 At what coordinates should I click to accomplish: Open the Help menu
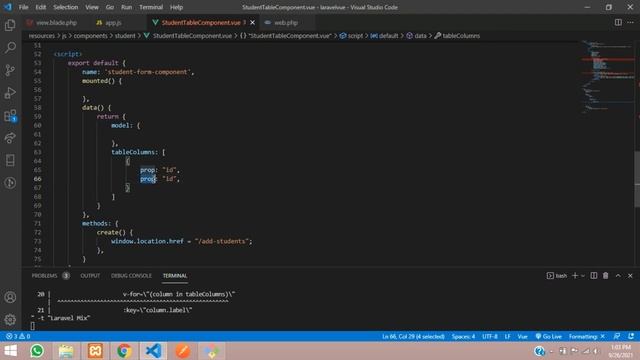tap(176, 7)
